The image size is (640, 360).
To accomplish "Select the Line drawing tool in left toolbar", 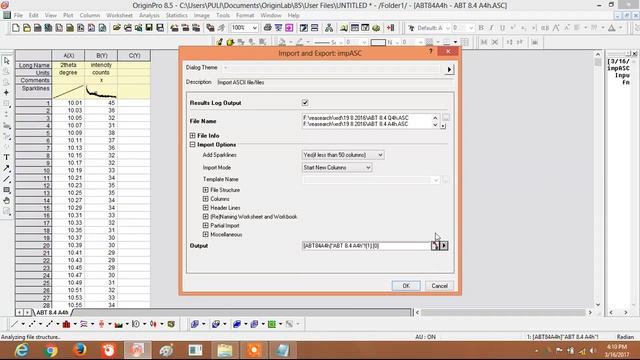I will click(7, 179).
